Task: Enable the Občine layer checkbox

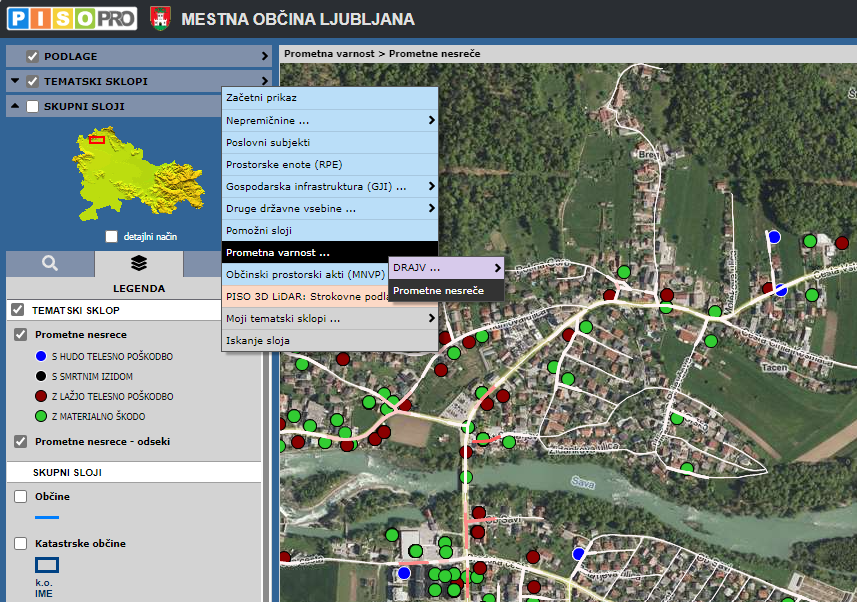Action: (21, 496)
